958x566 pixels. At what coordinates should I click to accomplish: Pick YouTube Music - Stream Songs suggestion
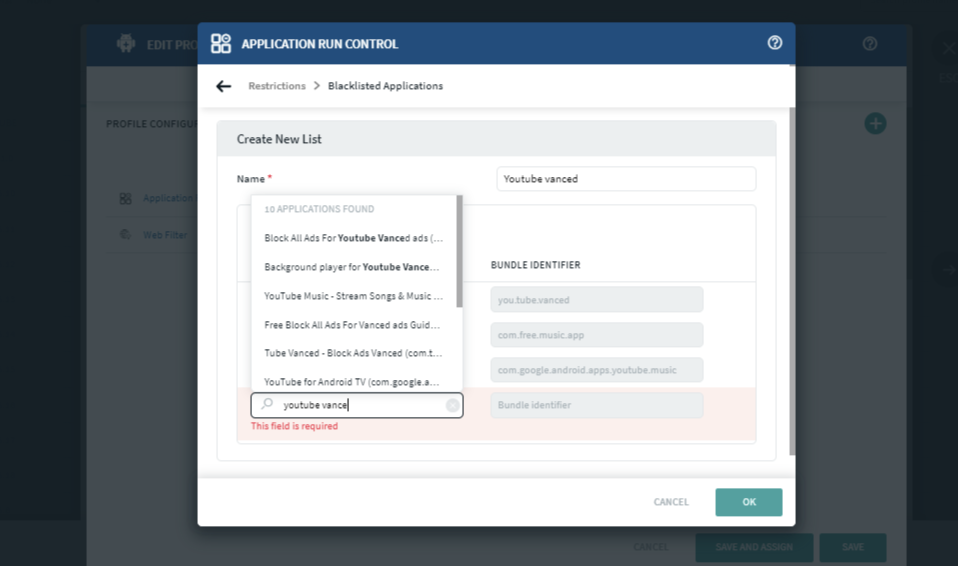353,296
